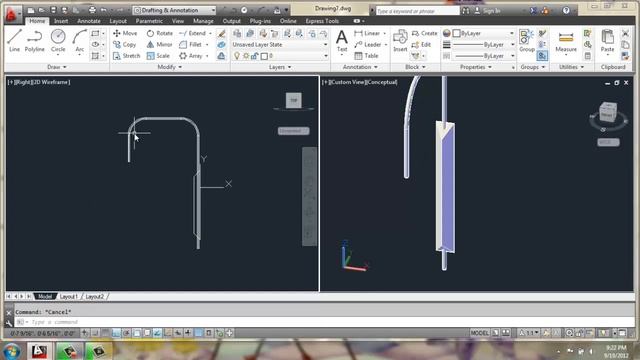Insert a Table
The height and width of the screenshot is (360, 640).
[366, 56]
